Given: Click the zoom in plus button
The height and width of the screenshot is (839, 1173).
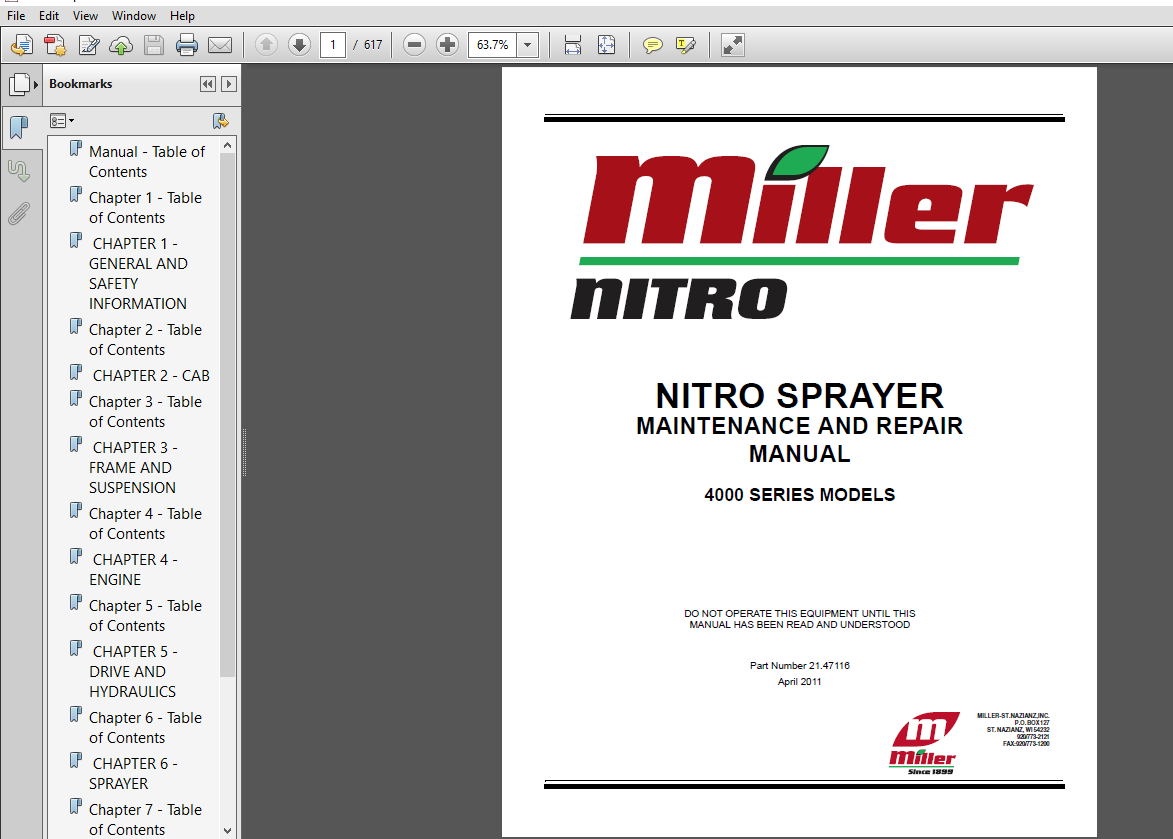Looking at the screenshot, I should (447, 45).
